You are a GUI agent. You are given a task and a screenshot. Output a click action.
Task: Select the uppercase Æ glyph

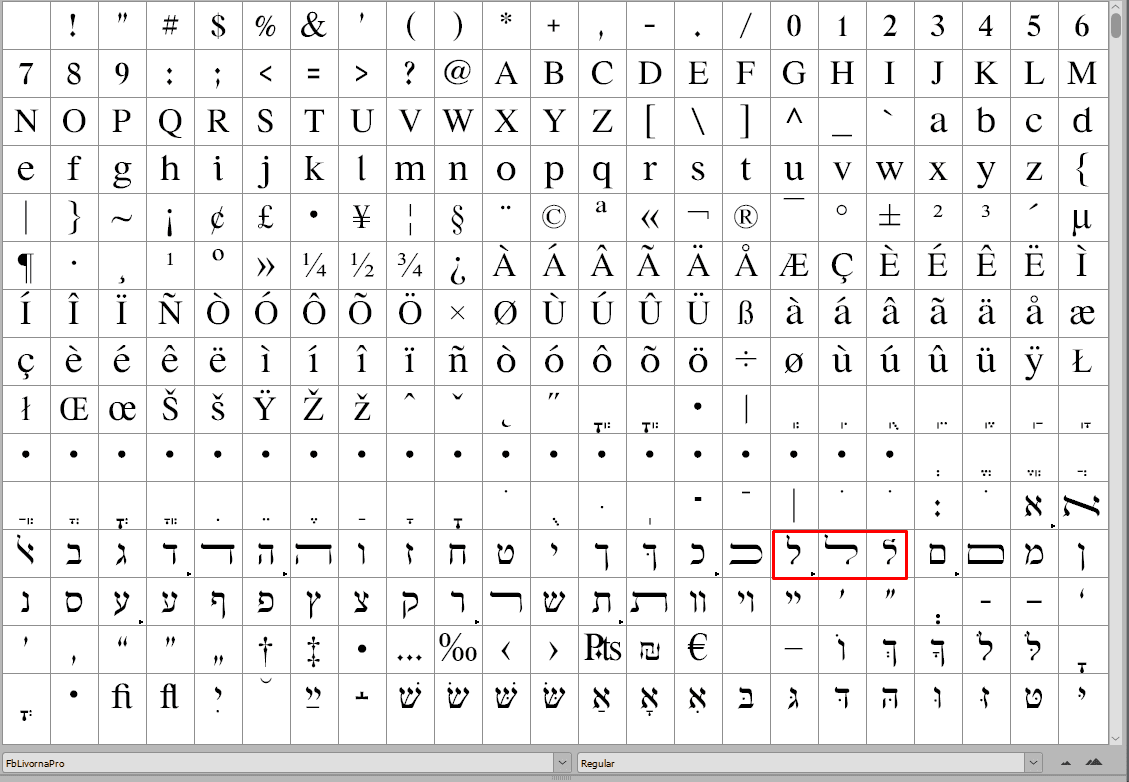tap(794, 266)
